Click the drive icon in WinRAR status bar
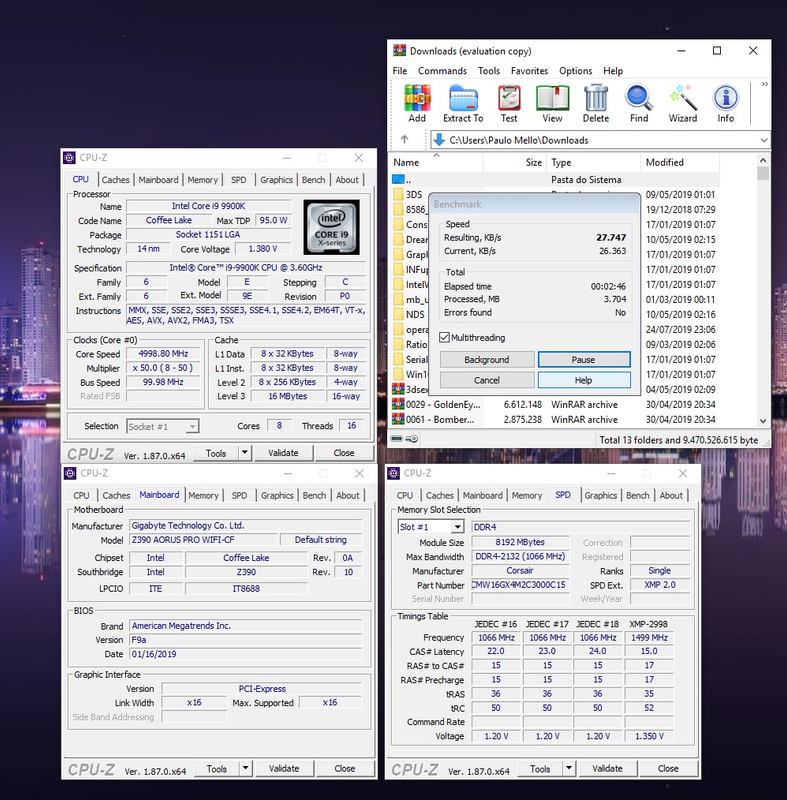 coord(397,439)
